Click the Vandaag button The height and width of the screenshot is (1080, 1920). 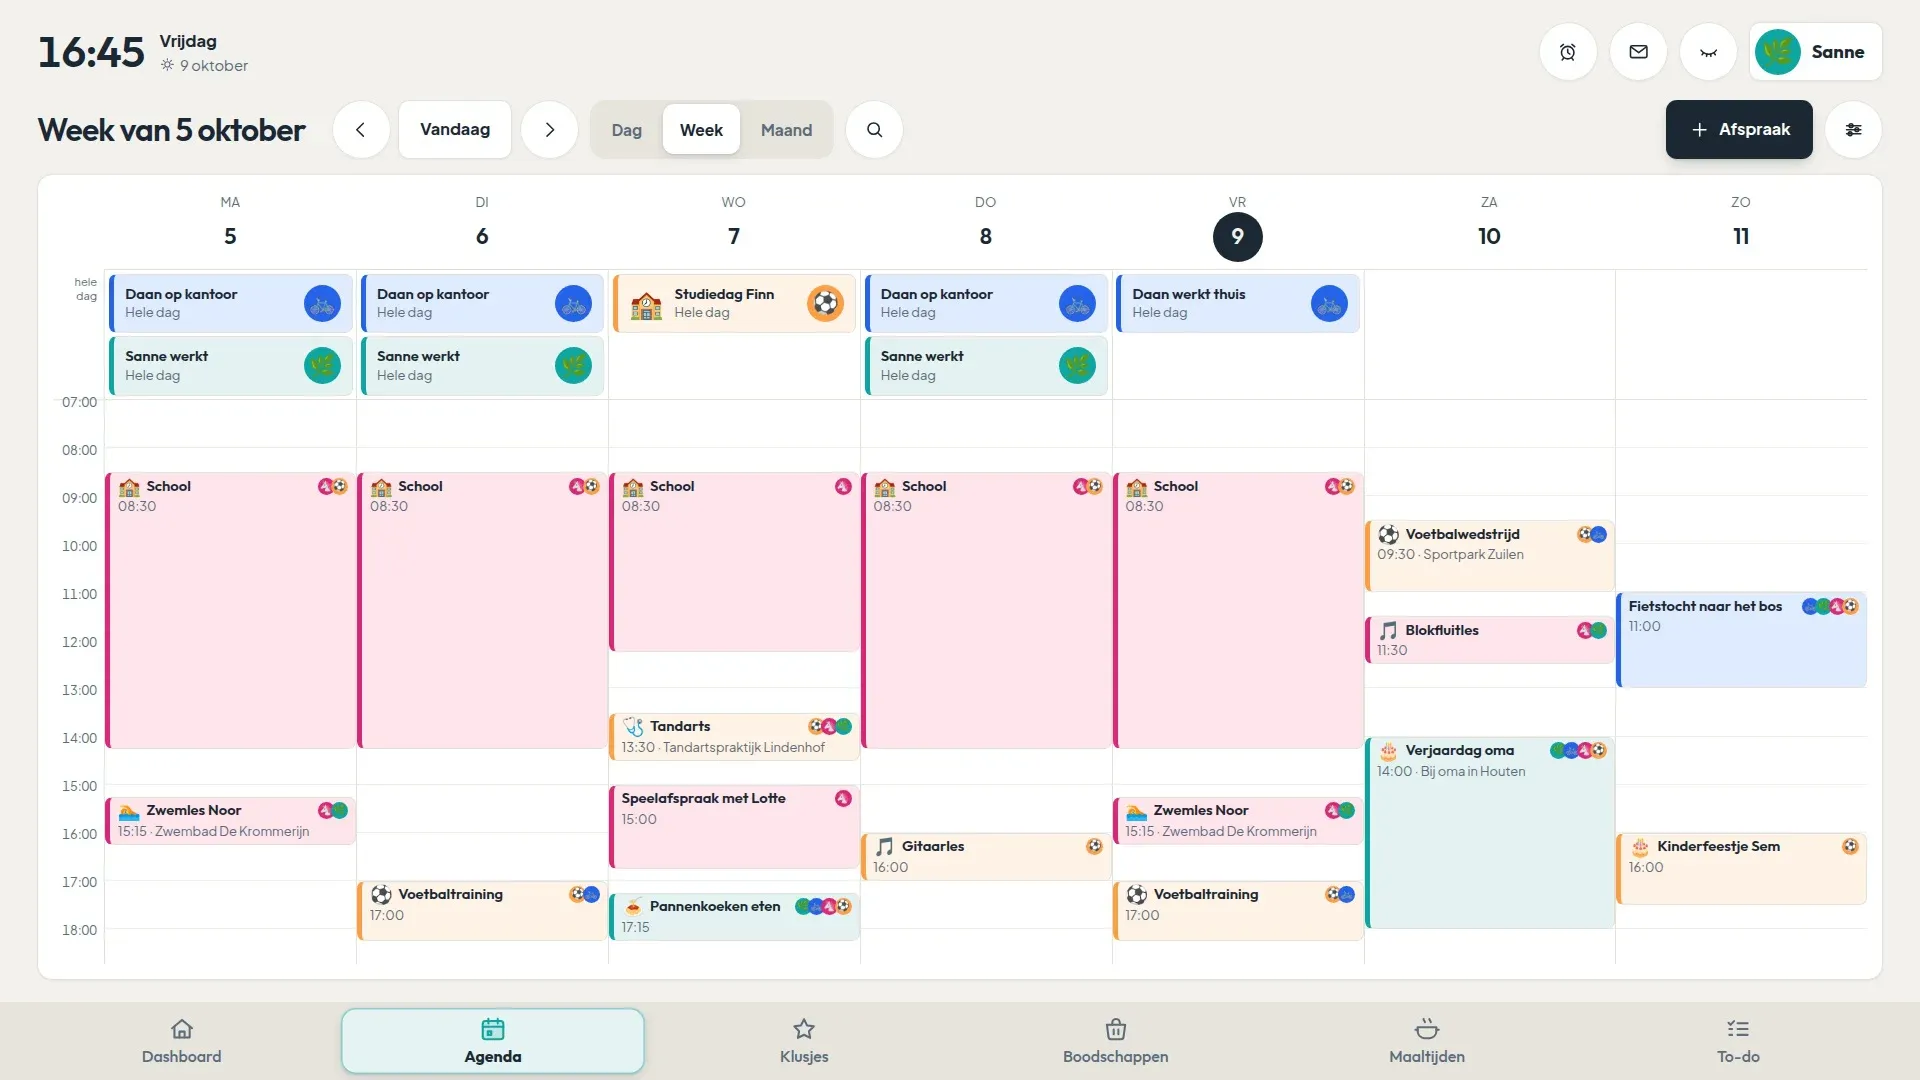click(455, 130)
